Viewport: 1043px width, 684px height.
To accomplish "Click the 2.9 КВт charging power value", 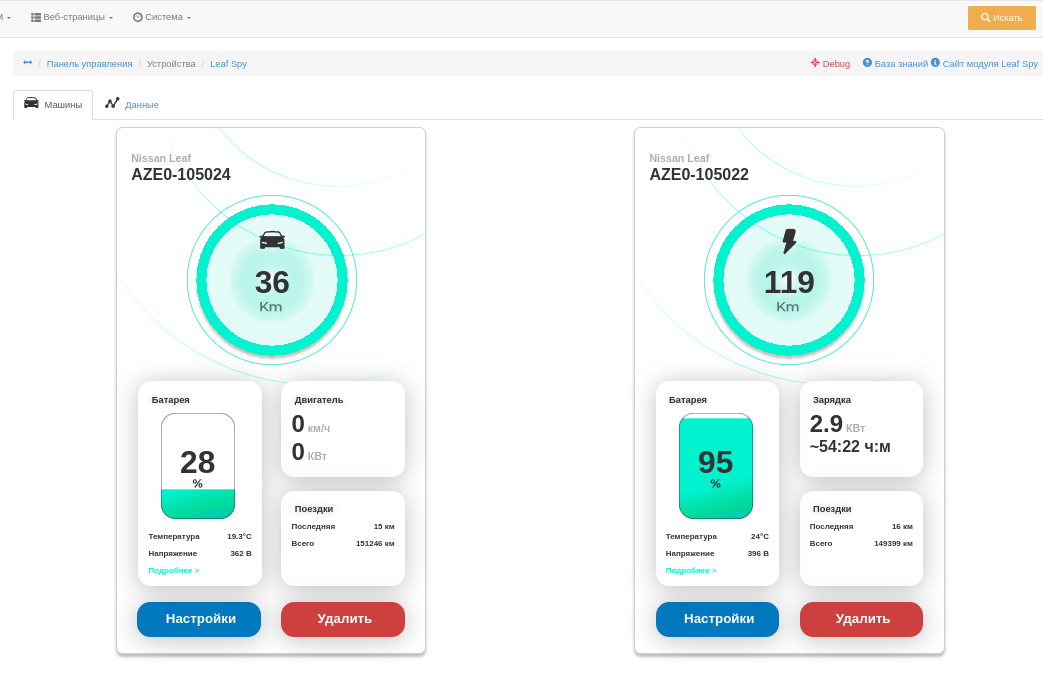I will (837, 425).
